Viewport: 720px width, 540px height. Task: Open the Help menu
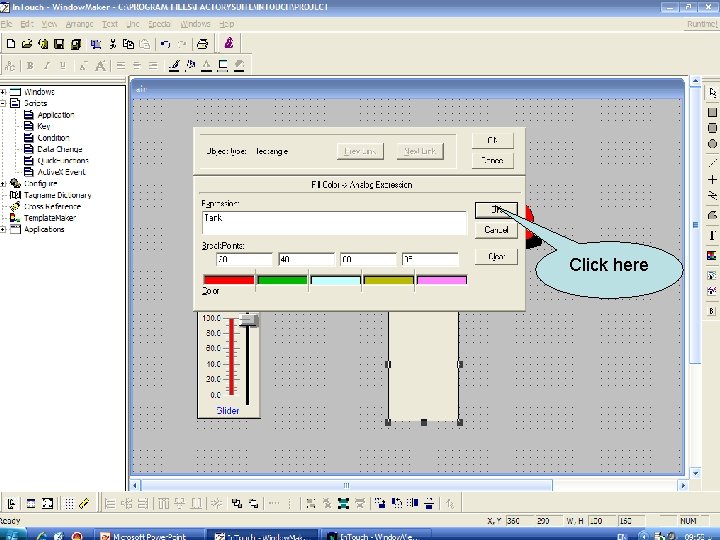227,24
